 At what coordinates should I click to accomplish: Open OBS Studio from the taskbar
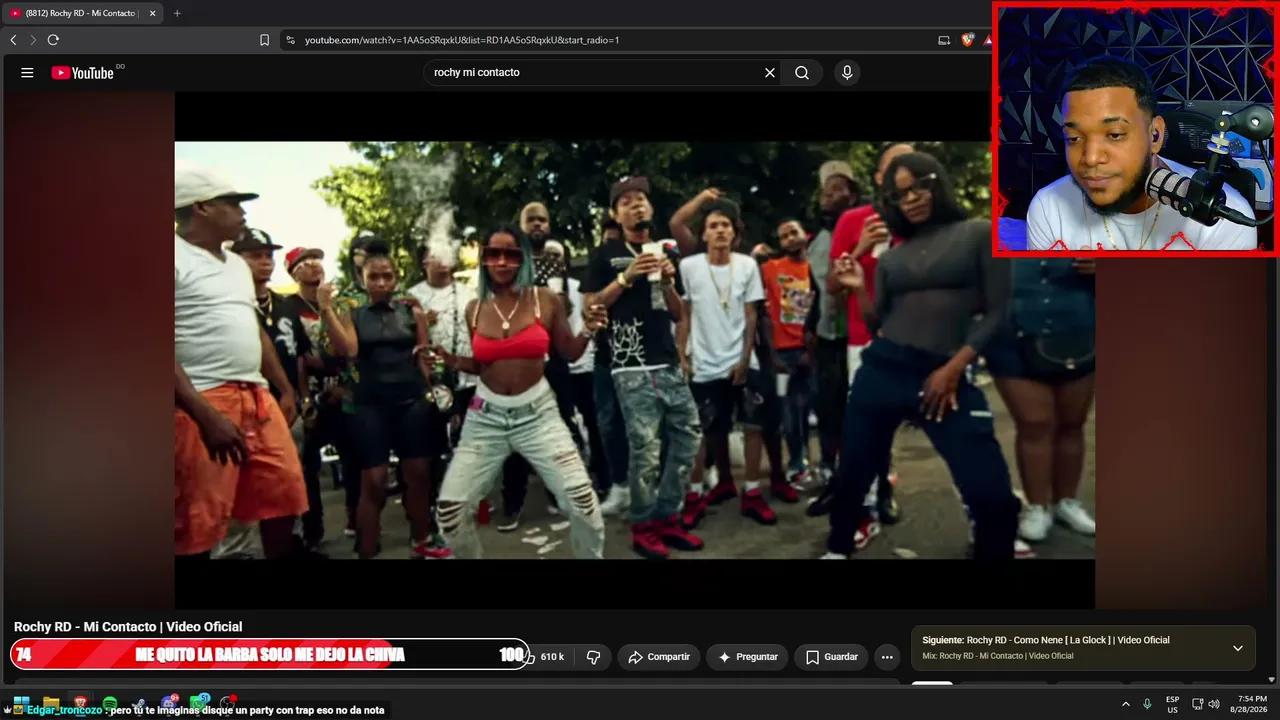click(x=229, y=703)
